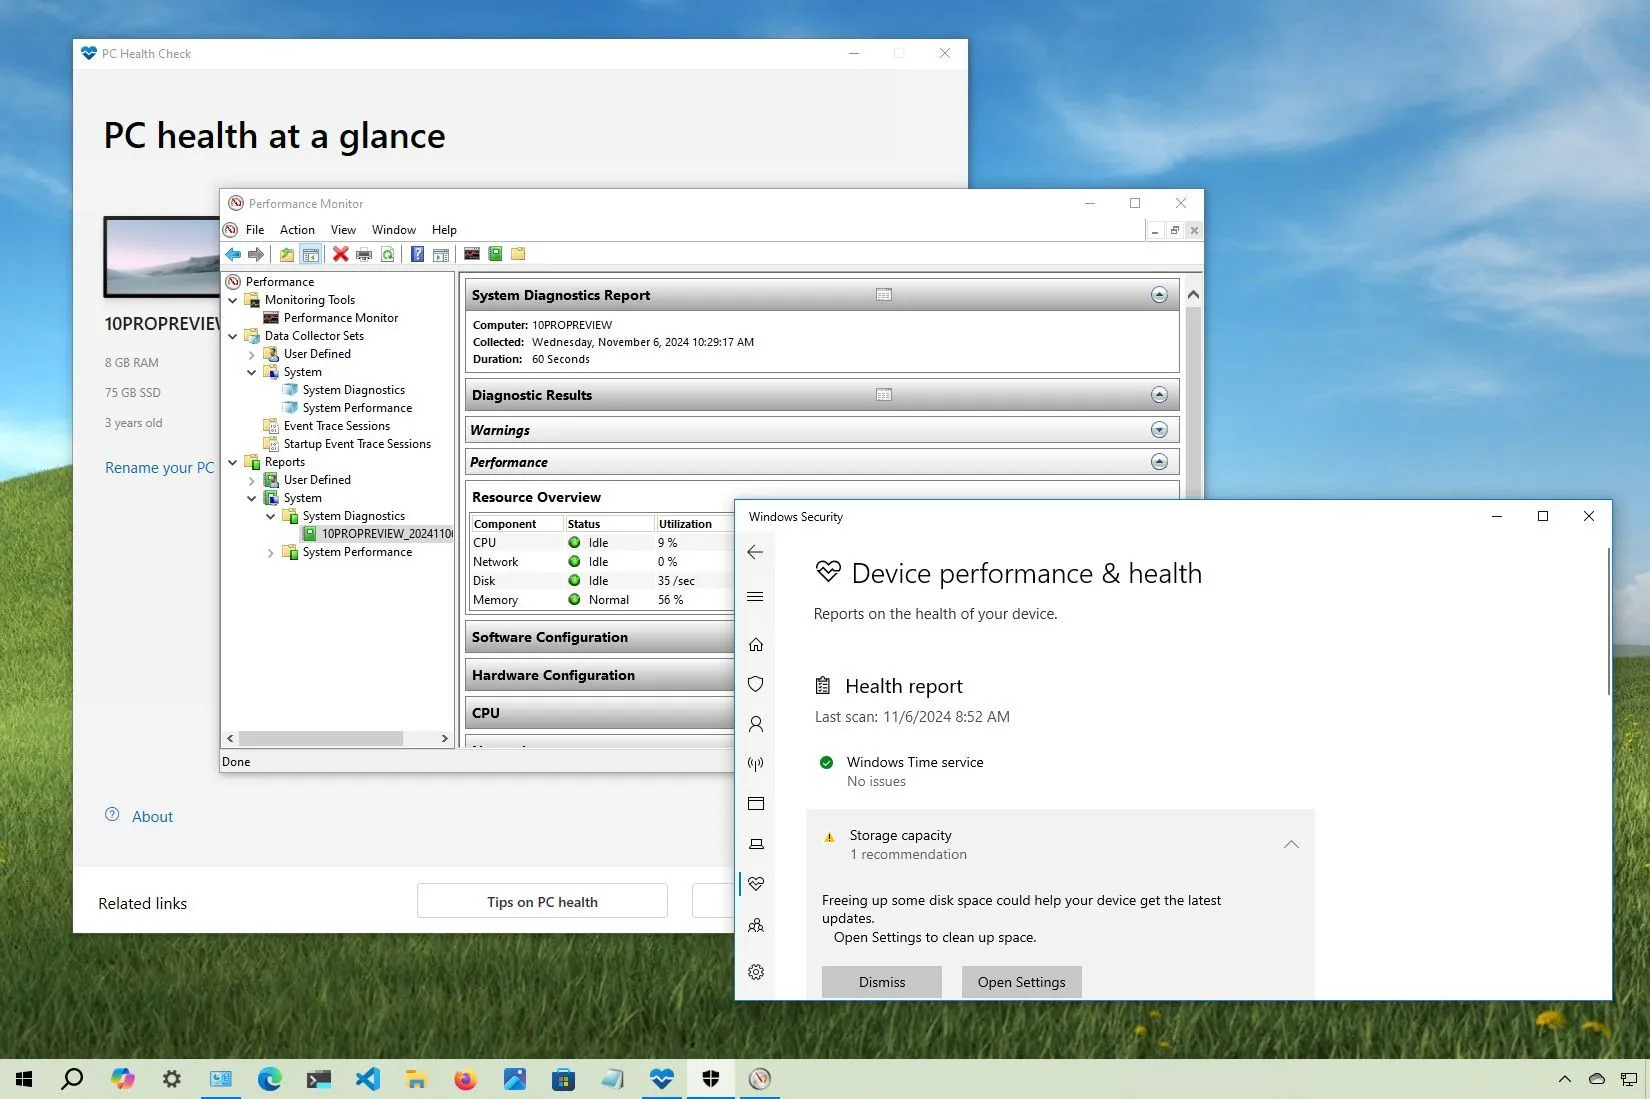This screenshot has height=1099, width=1650.
Task: Select Virus & threat protection shield icon
Action: click(756, 684)
